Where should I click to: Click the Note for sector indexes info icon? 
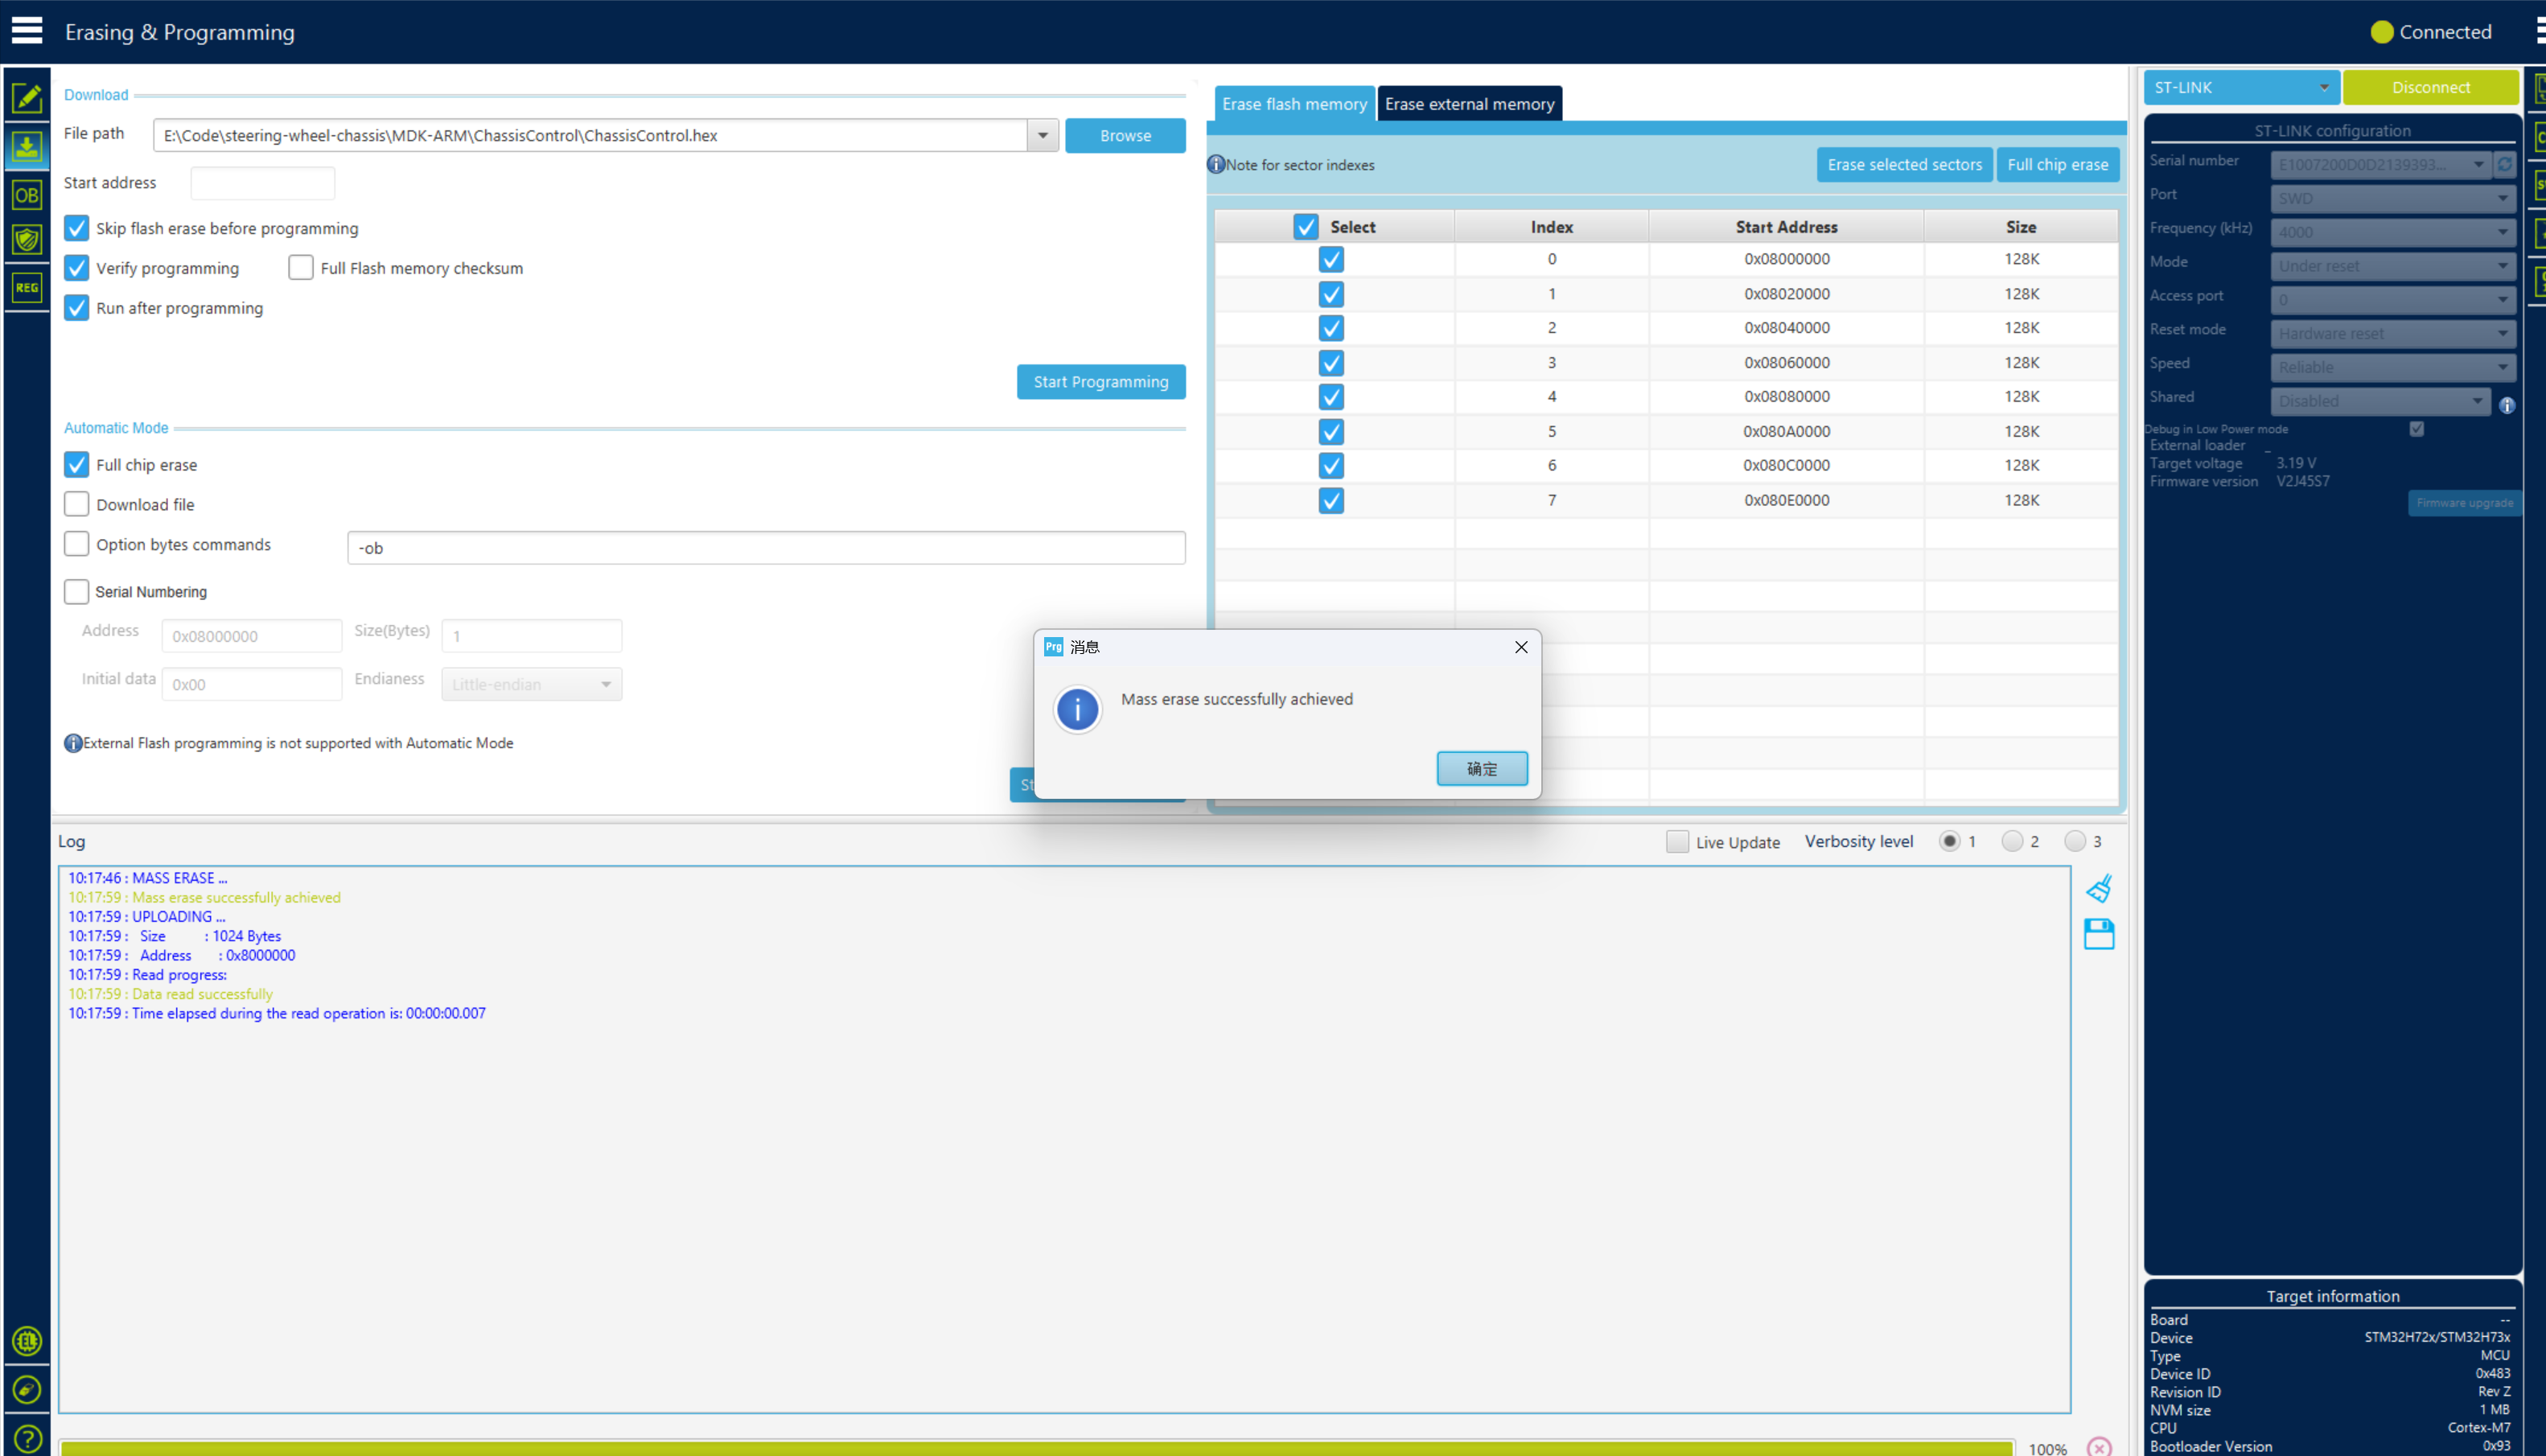click(1216, 165)
